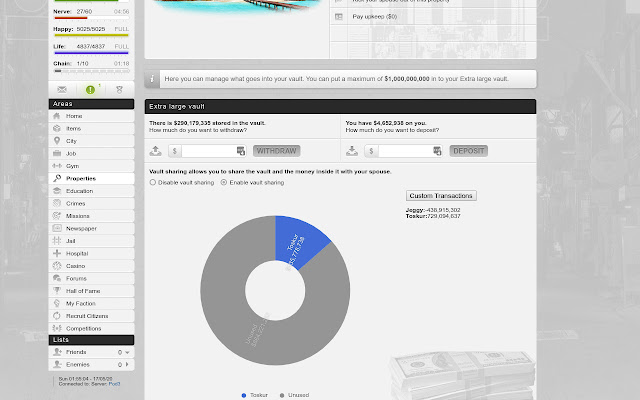Click the Forums chat bubble icon
The width and height of the screenshot is (640, 400).
tap(57, 278)
